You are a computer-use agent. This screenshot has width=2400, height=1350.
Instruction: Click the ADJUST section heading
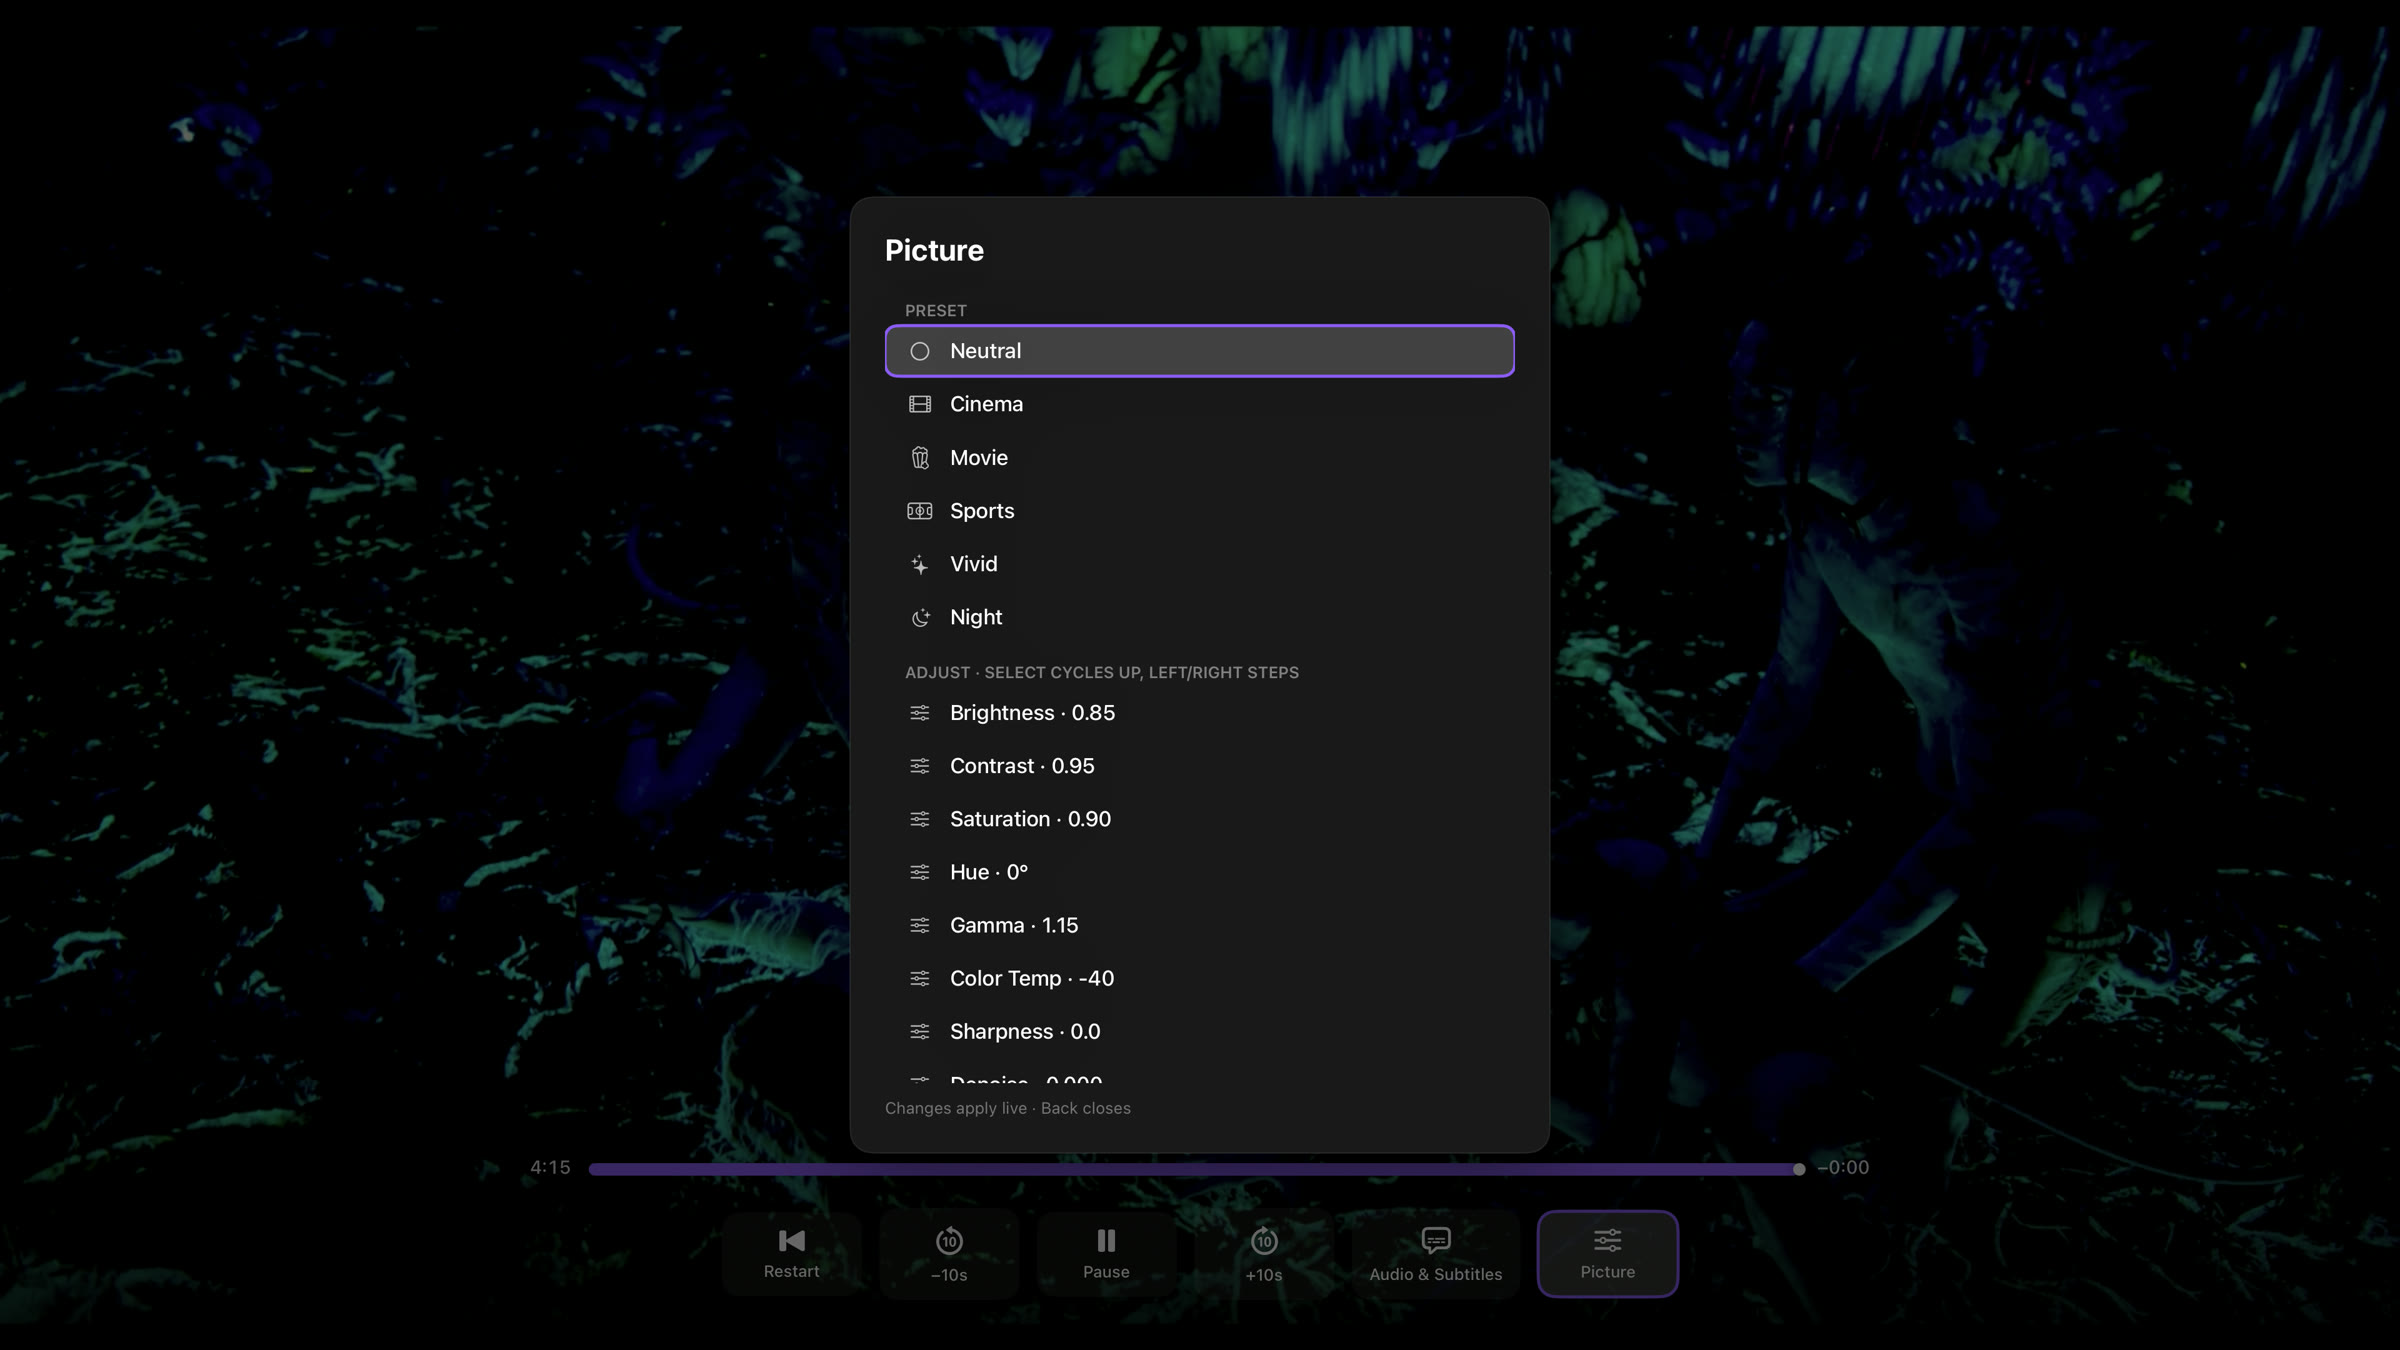[x=1102, y=673]
